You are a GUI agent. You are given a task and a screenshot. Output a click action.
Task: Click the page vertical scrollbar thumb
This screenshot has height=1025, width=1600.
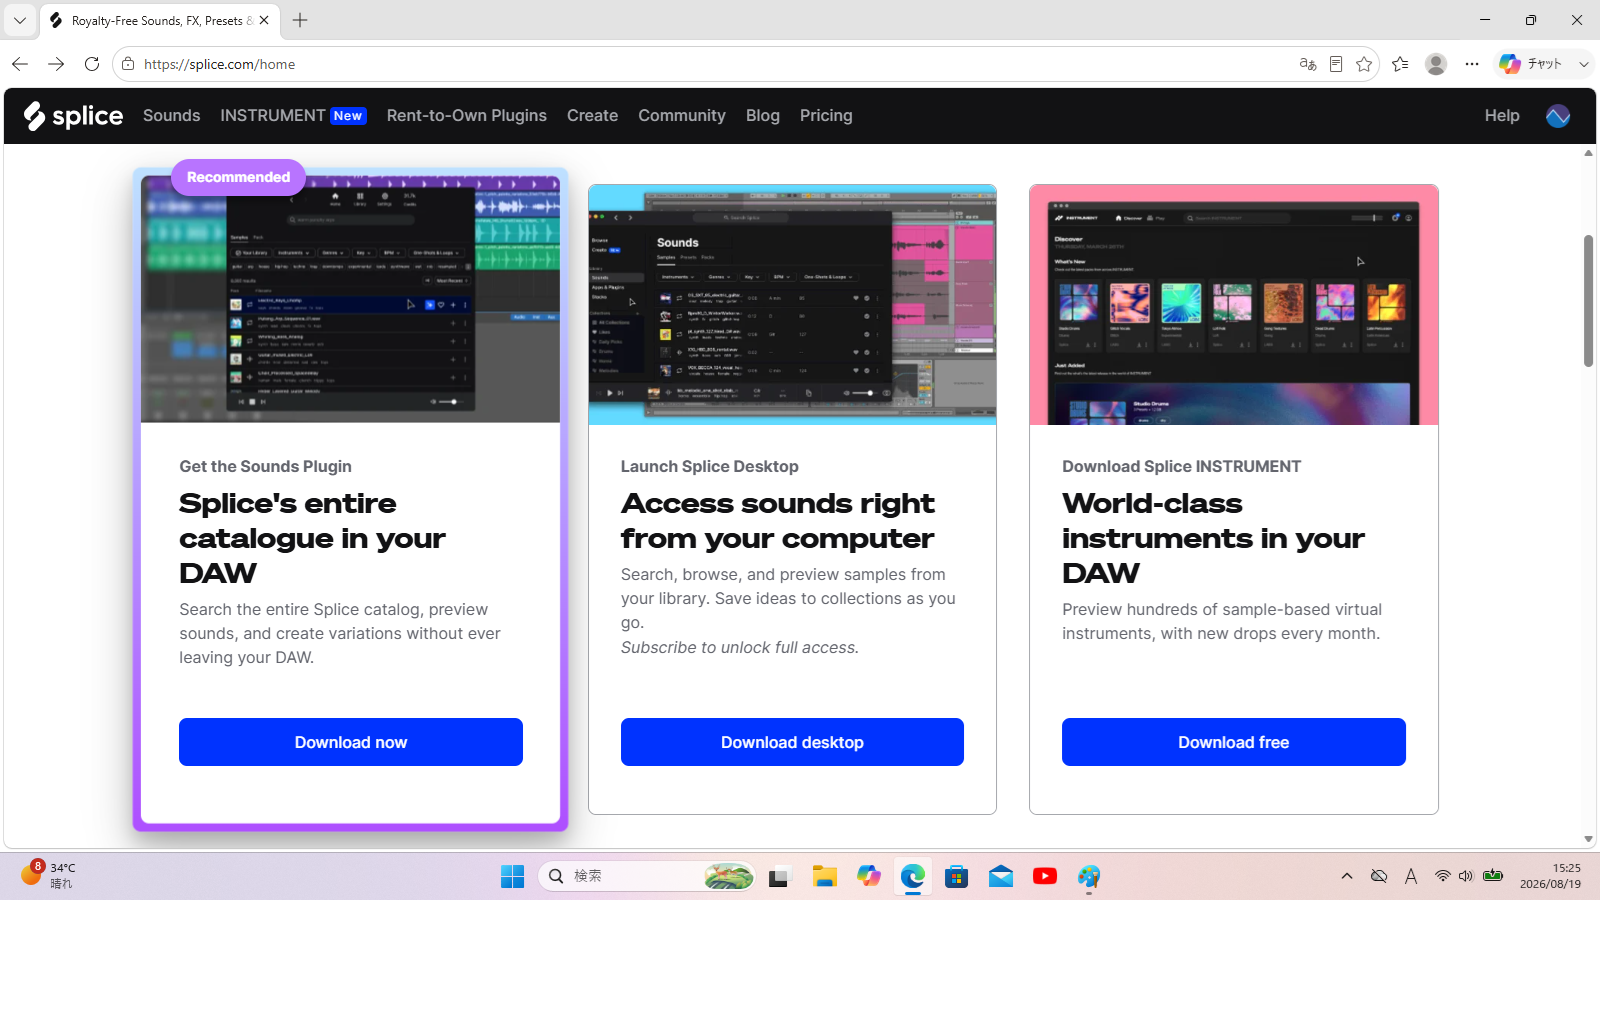(1588, 301)
